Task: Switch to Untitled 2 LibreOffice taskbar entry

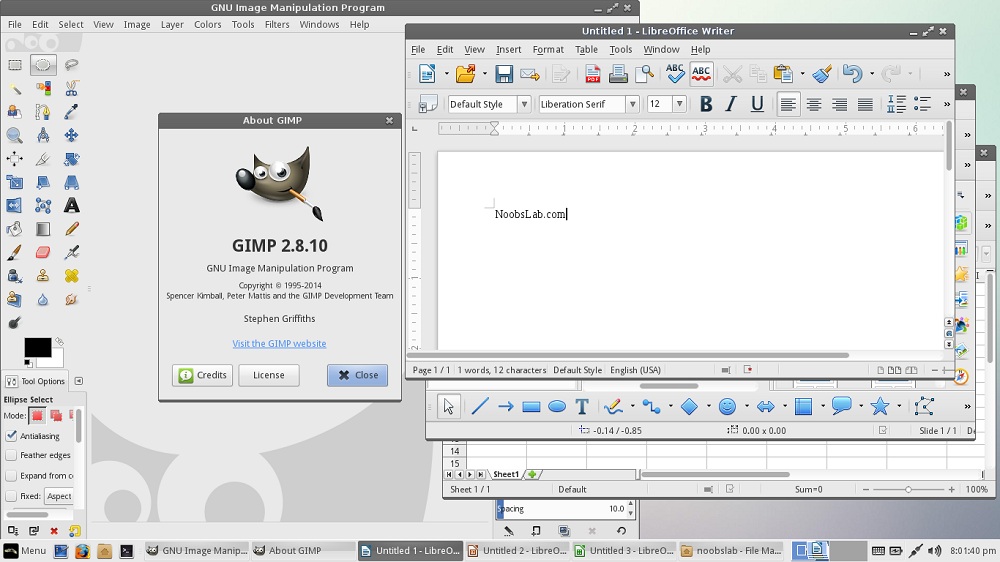Action: coord(517,551)
